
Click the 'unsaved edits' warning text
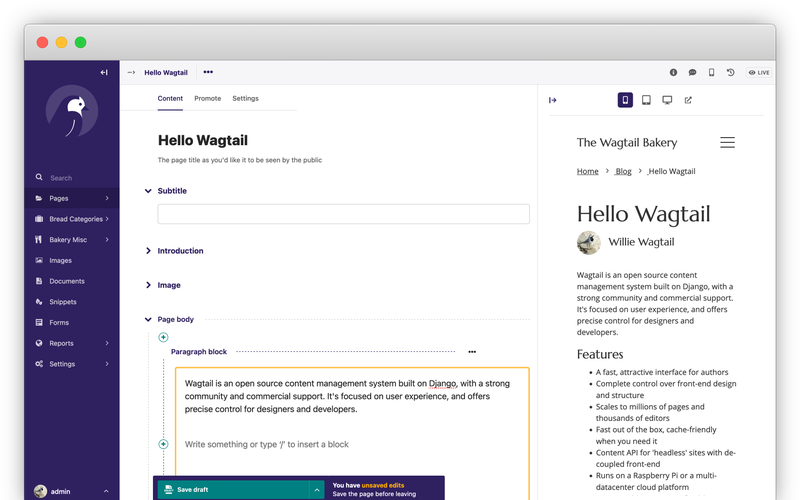coord(383,485)
